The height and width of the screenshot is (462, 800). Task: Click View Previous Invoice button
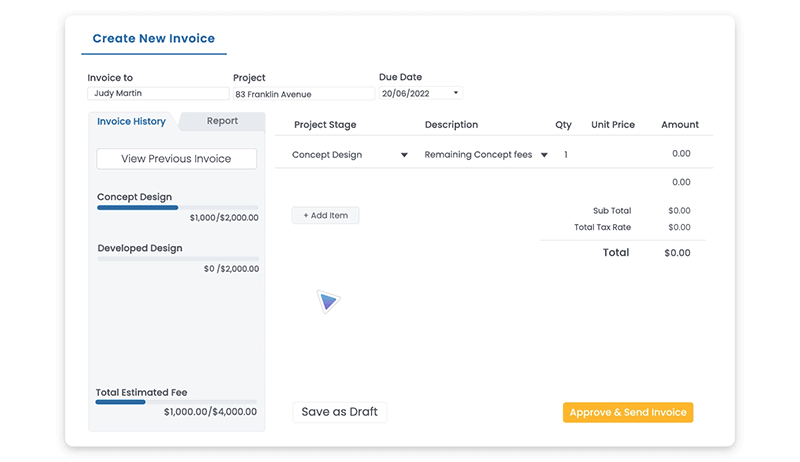pyautogui.click(x=177, y=159)
